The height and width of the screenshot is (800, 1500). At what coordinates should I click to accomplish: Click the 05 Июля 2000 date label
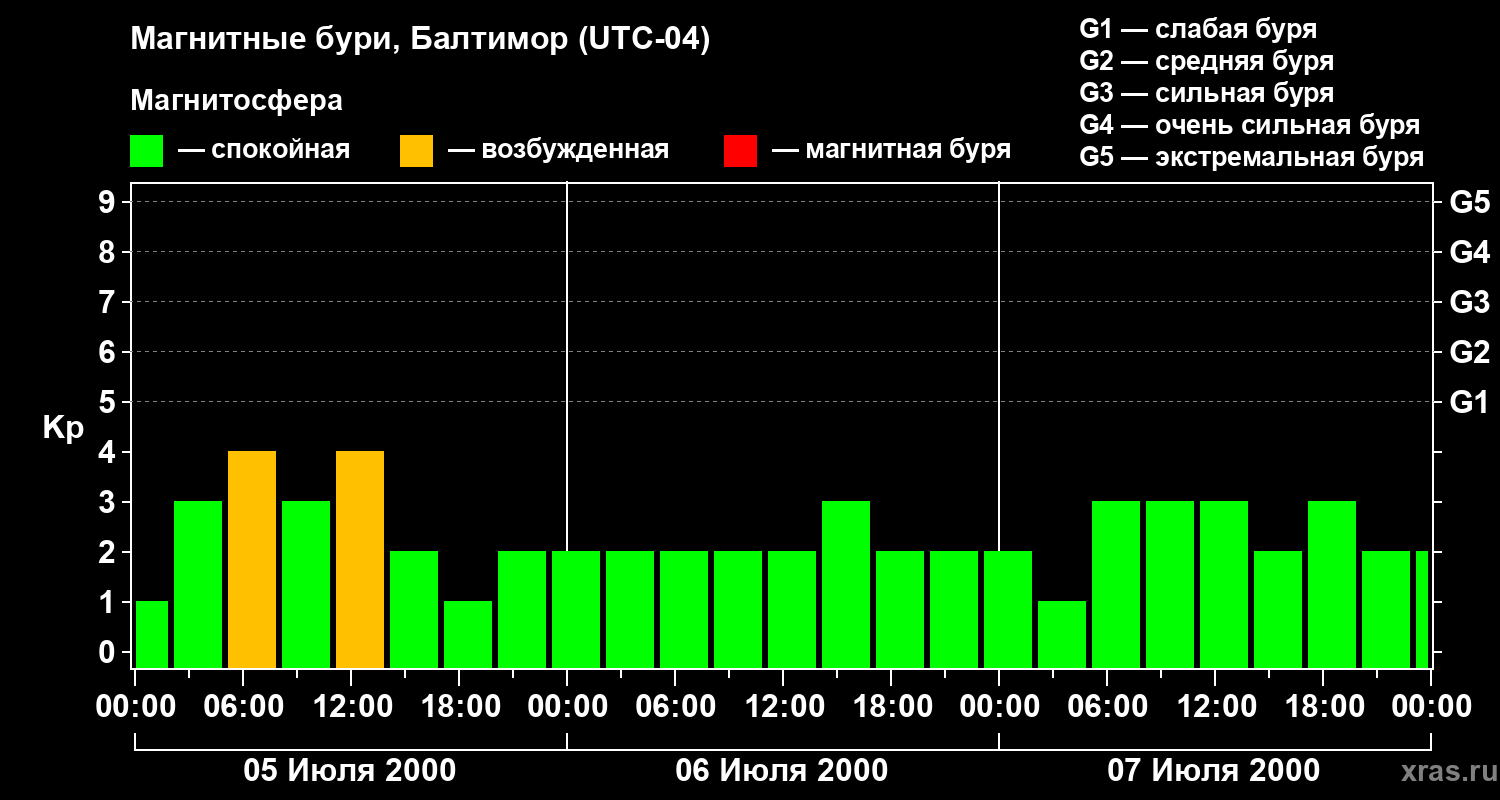[350, 771]
